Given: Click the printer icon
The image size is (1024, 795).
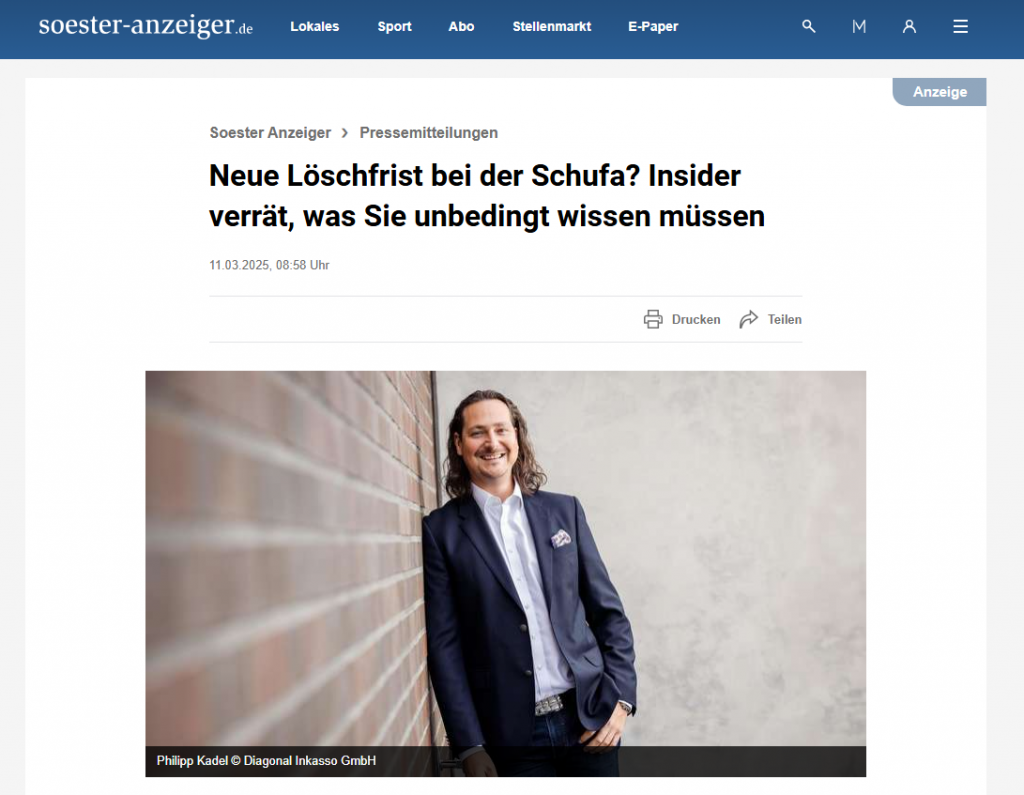Looking at the screenshot, I should click(652, 319).
